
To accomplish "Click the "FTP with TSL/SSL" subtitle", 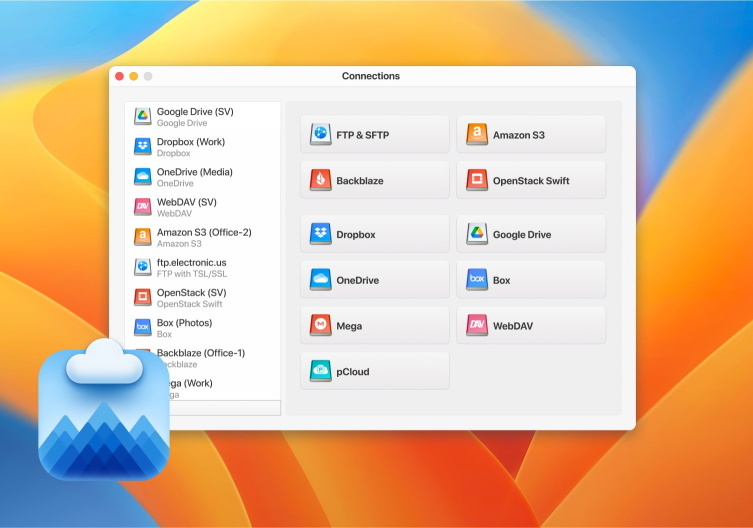I will 192,274.
